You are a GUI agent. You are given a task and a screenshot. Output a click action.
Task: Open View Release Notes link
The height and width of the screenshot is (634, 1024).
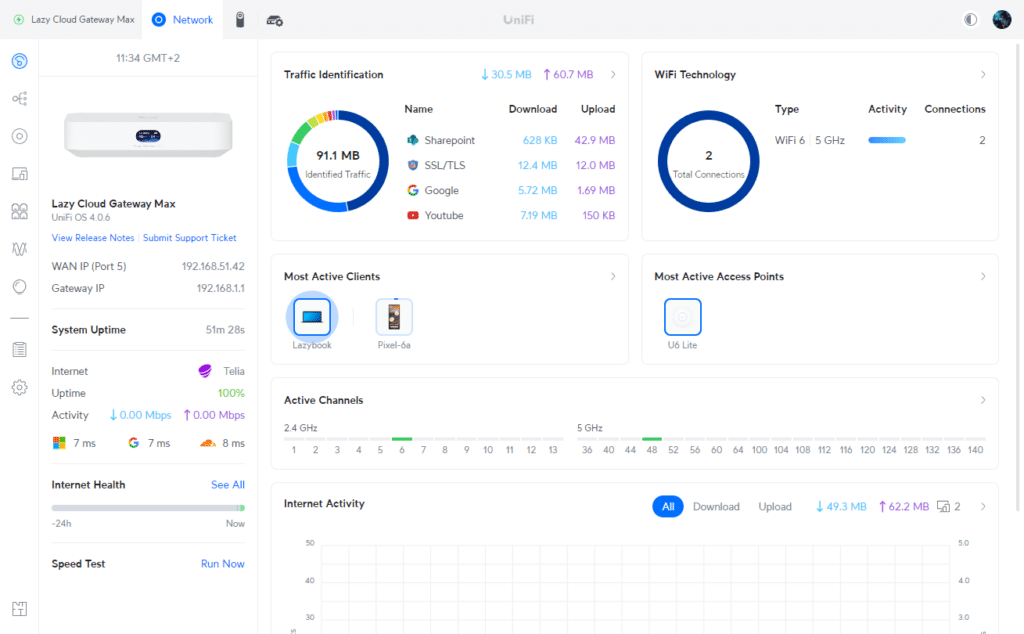(x=93, y=238)
